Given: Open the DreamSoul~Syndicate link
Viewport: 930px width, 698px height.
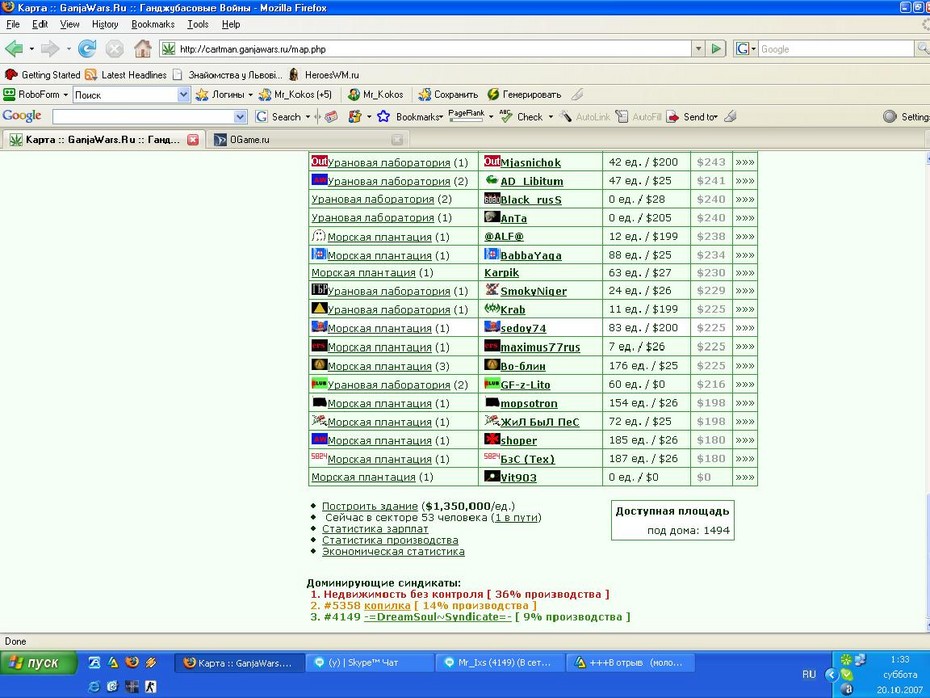Looking at the screenshot, I should [438, 617].
